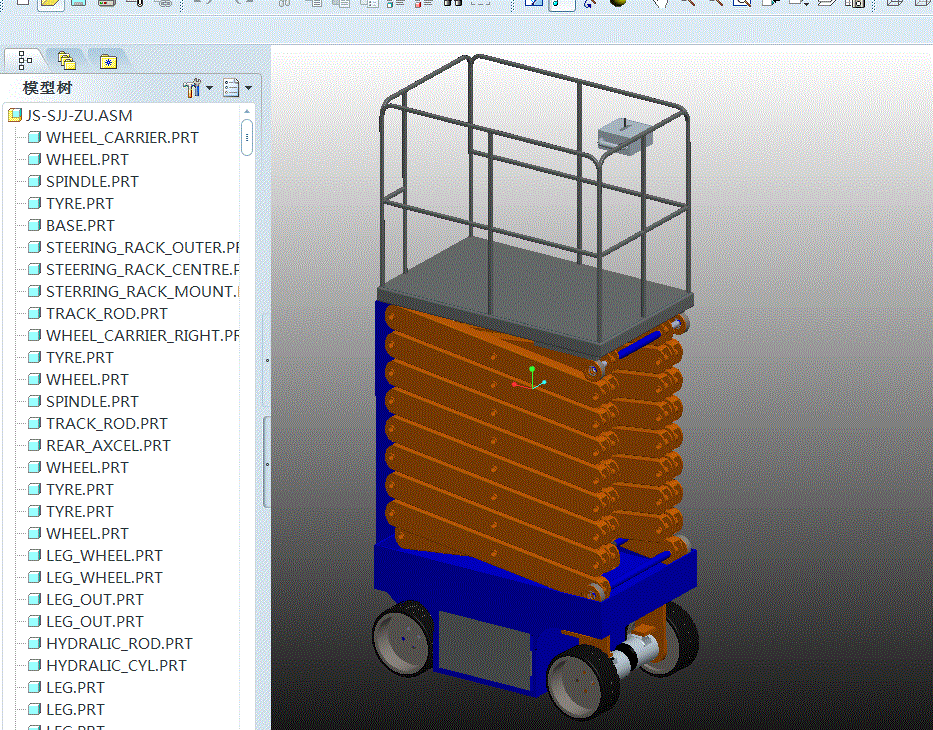This screenshot has width=933, height=730.
Task: Select LEG_OUT.PRT directly above HYDRALIC_ROD.PRT
Action: tap(86, 622)
